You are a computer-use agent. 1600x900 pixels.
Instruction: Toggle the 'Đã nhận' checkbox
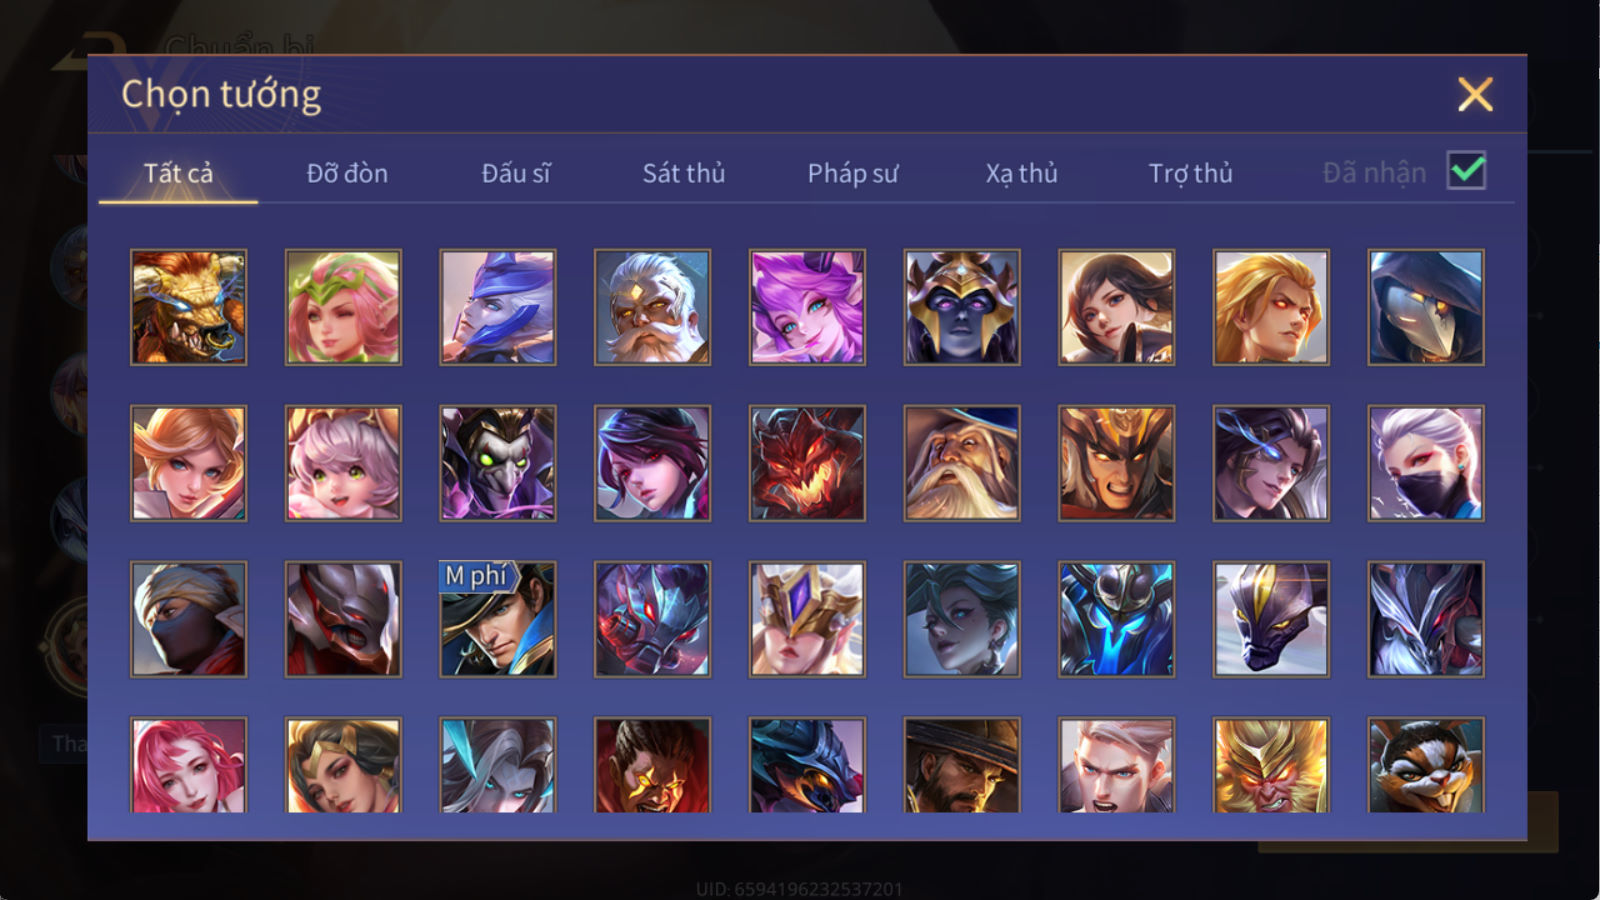click(1466, 171)
